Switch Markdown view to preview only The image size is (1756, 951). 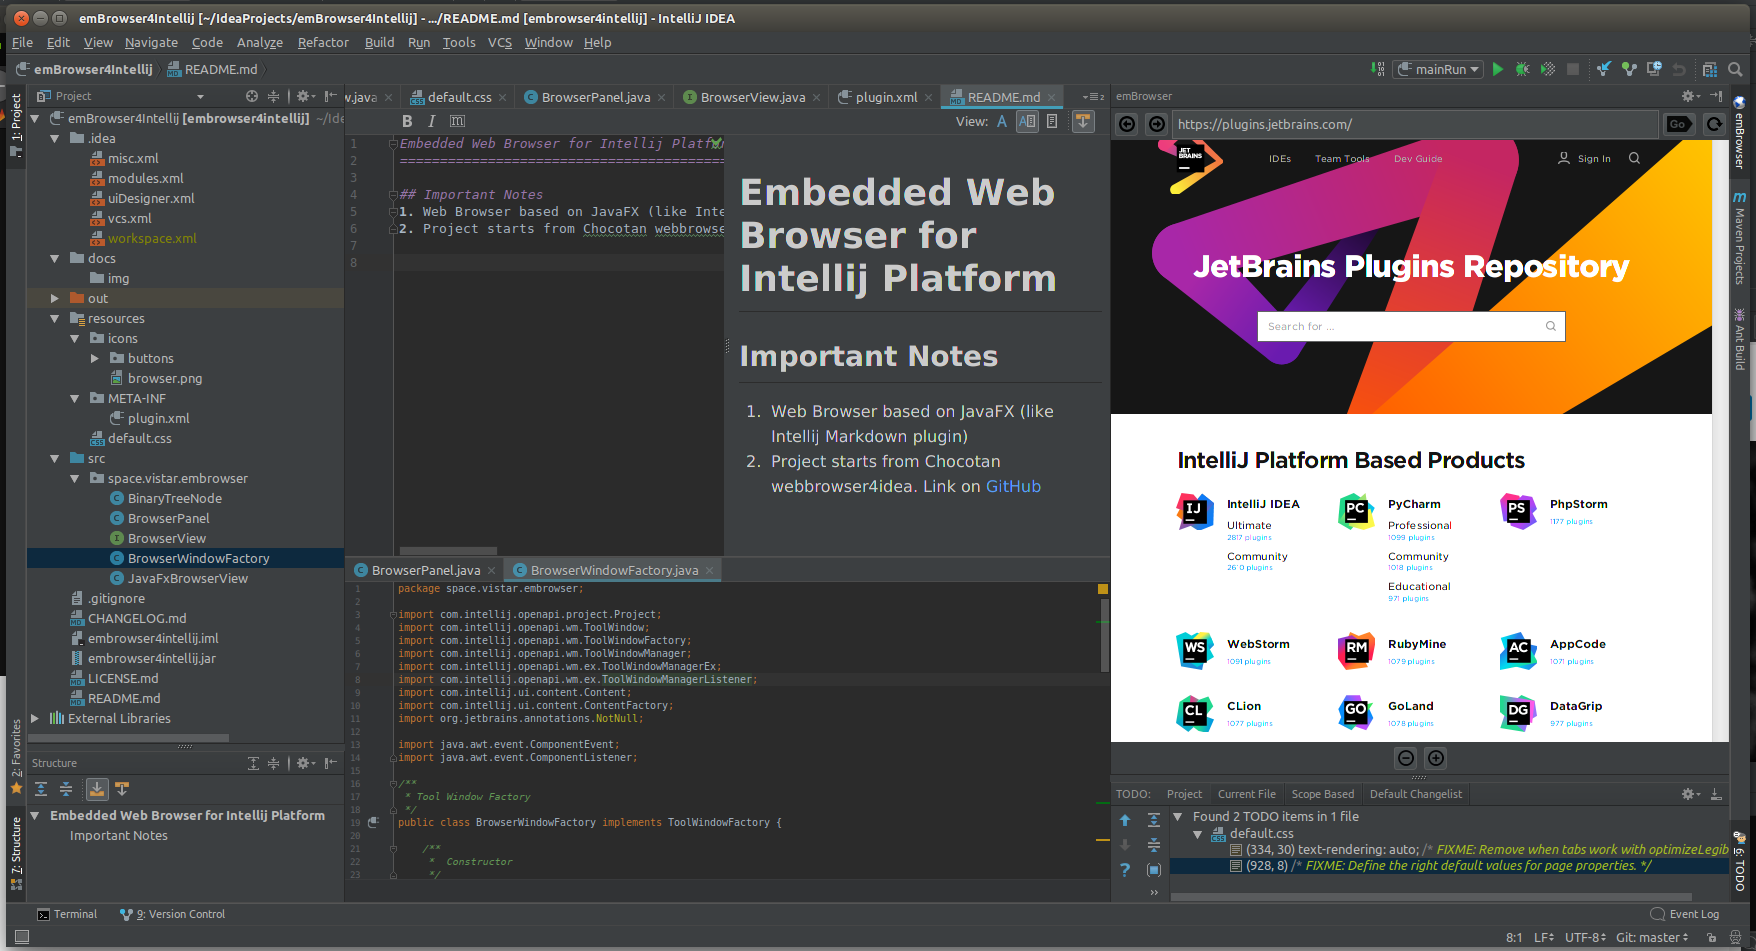tap(1052, 121)
